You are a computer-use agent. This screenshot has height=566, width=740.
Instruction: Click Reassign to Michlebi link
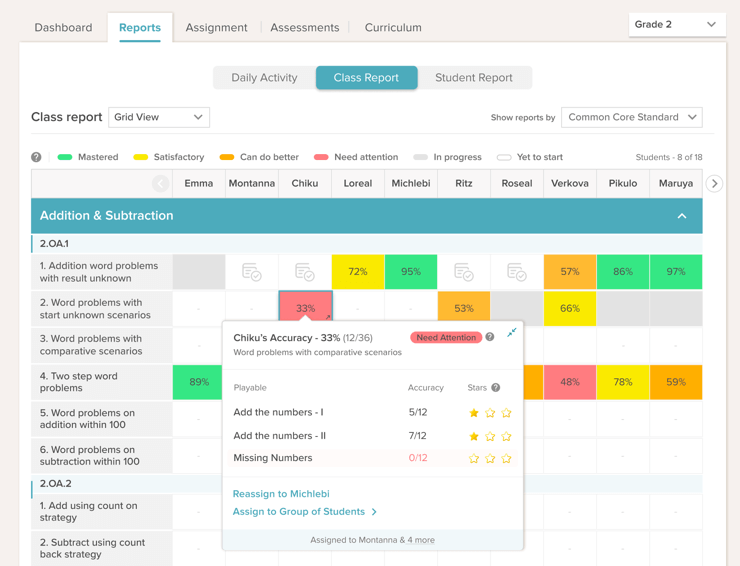pyautogui.click(x=281, y=494)
